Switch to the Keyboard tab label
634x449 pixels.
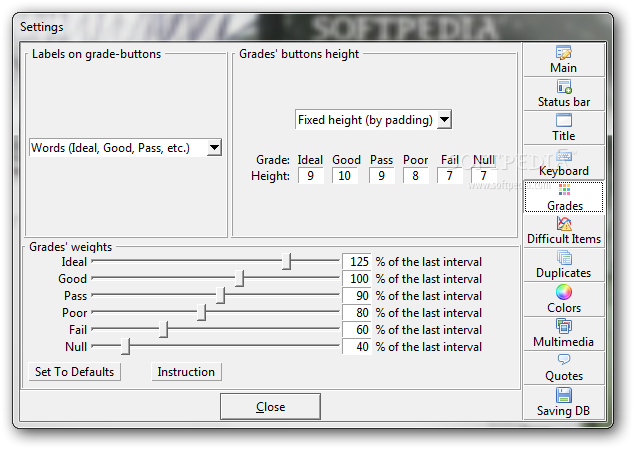(x=564, y=171)
